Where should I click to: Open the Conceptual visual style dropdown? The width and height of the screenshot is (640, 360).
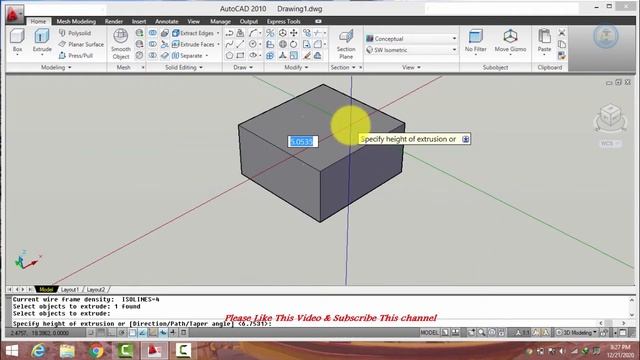click(x=411, y=39)
